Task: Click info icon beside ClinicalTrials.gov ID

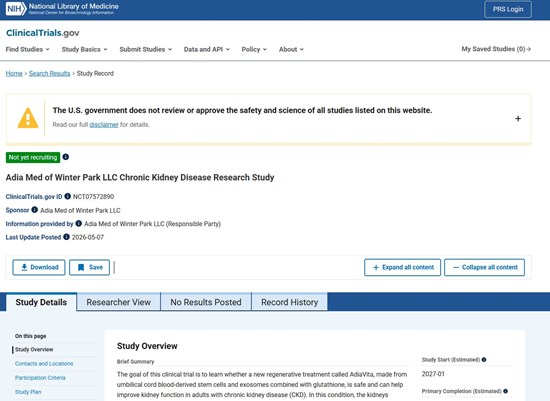Action: (x=68, y=196)
